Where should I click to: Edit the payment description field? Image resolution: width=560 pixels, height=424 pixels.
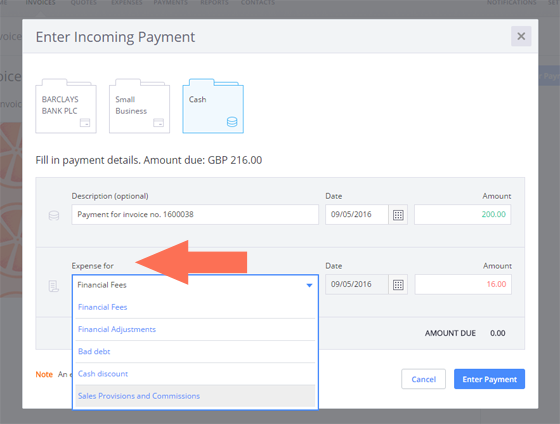pos(195,214)
